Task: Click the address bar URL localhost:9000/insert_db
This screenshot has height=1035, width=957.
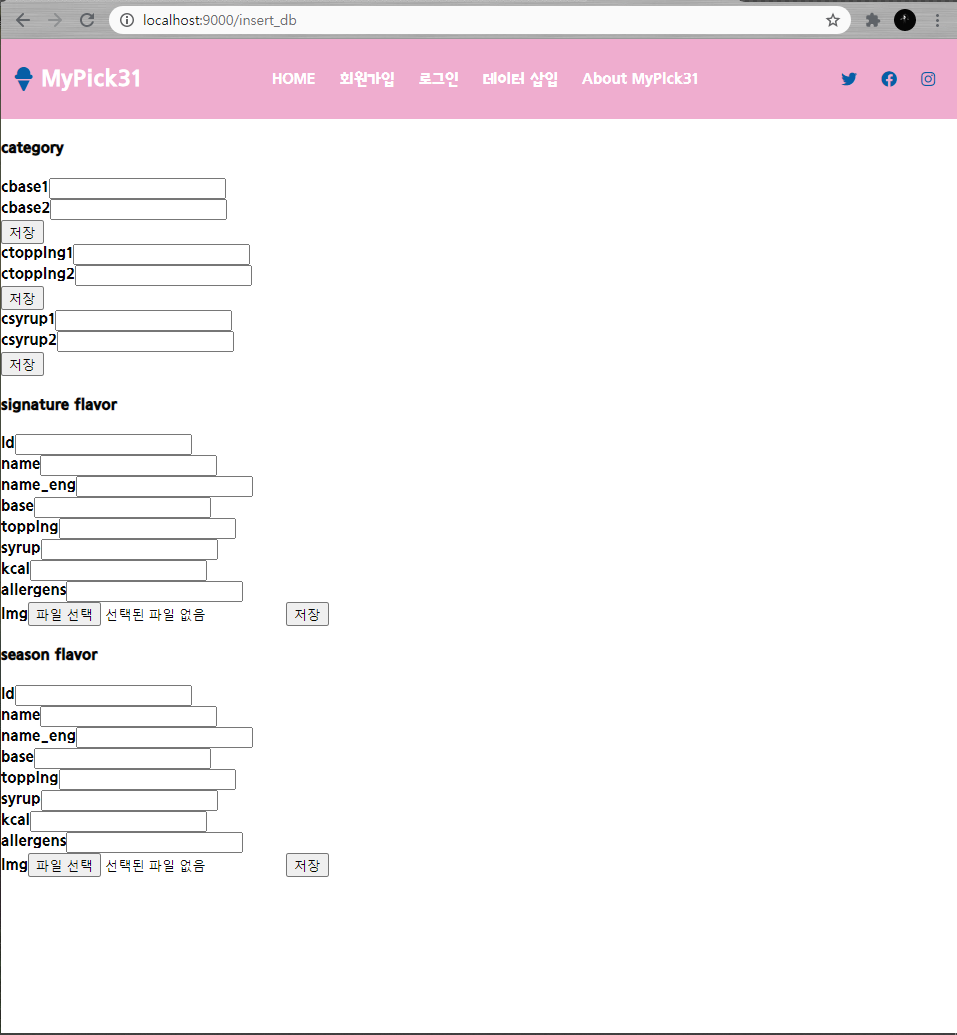Action: (220, 20)
